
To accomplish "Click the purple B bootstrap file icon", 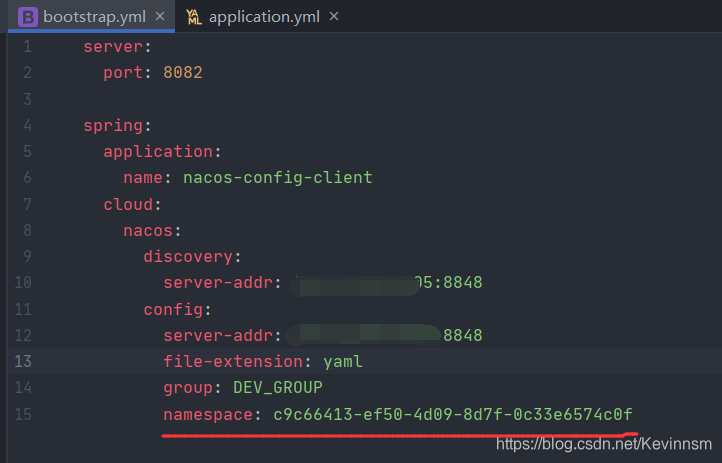I will pos(28,17).
